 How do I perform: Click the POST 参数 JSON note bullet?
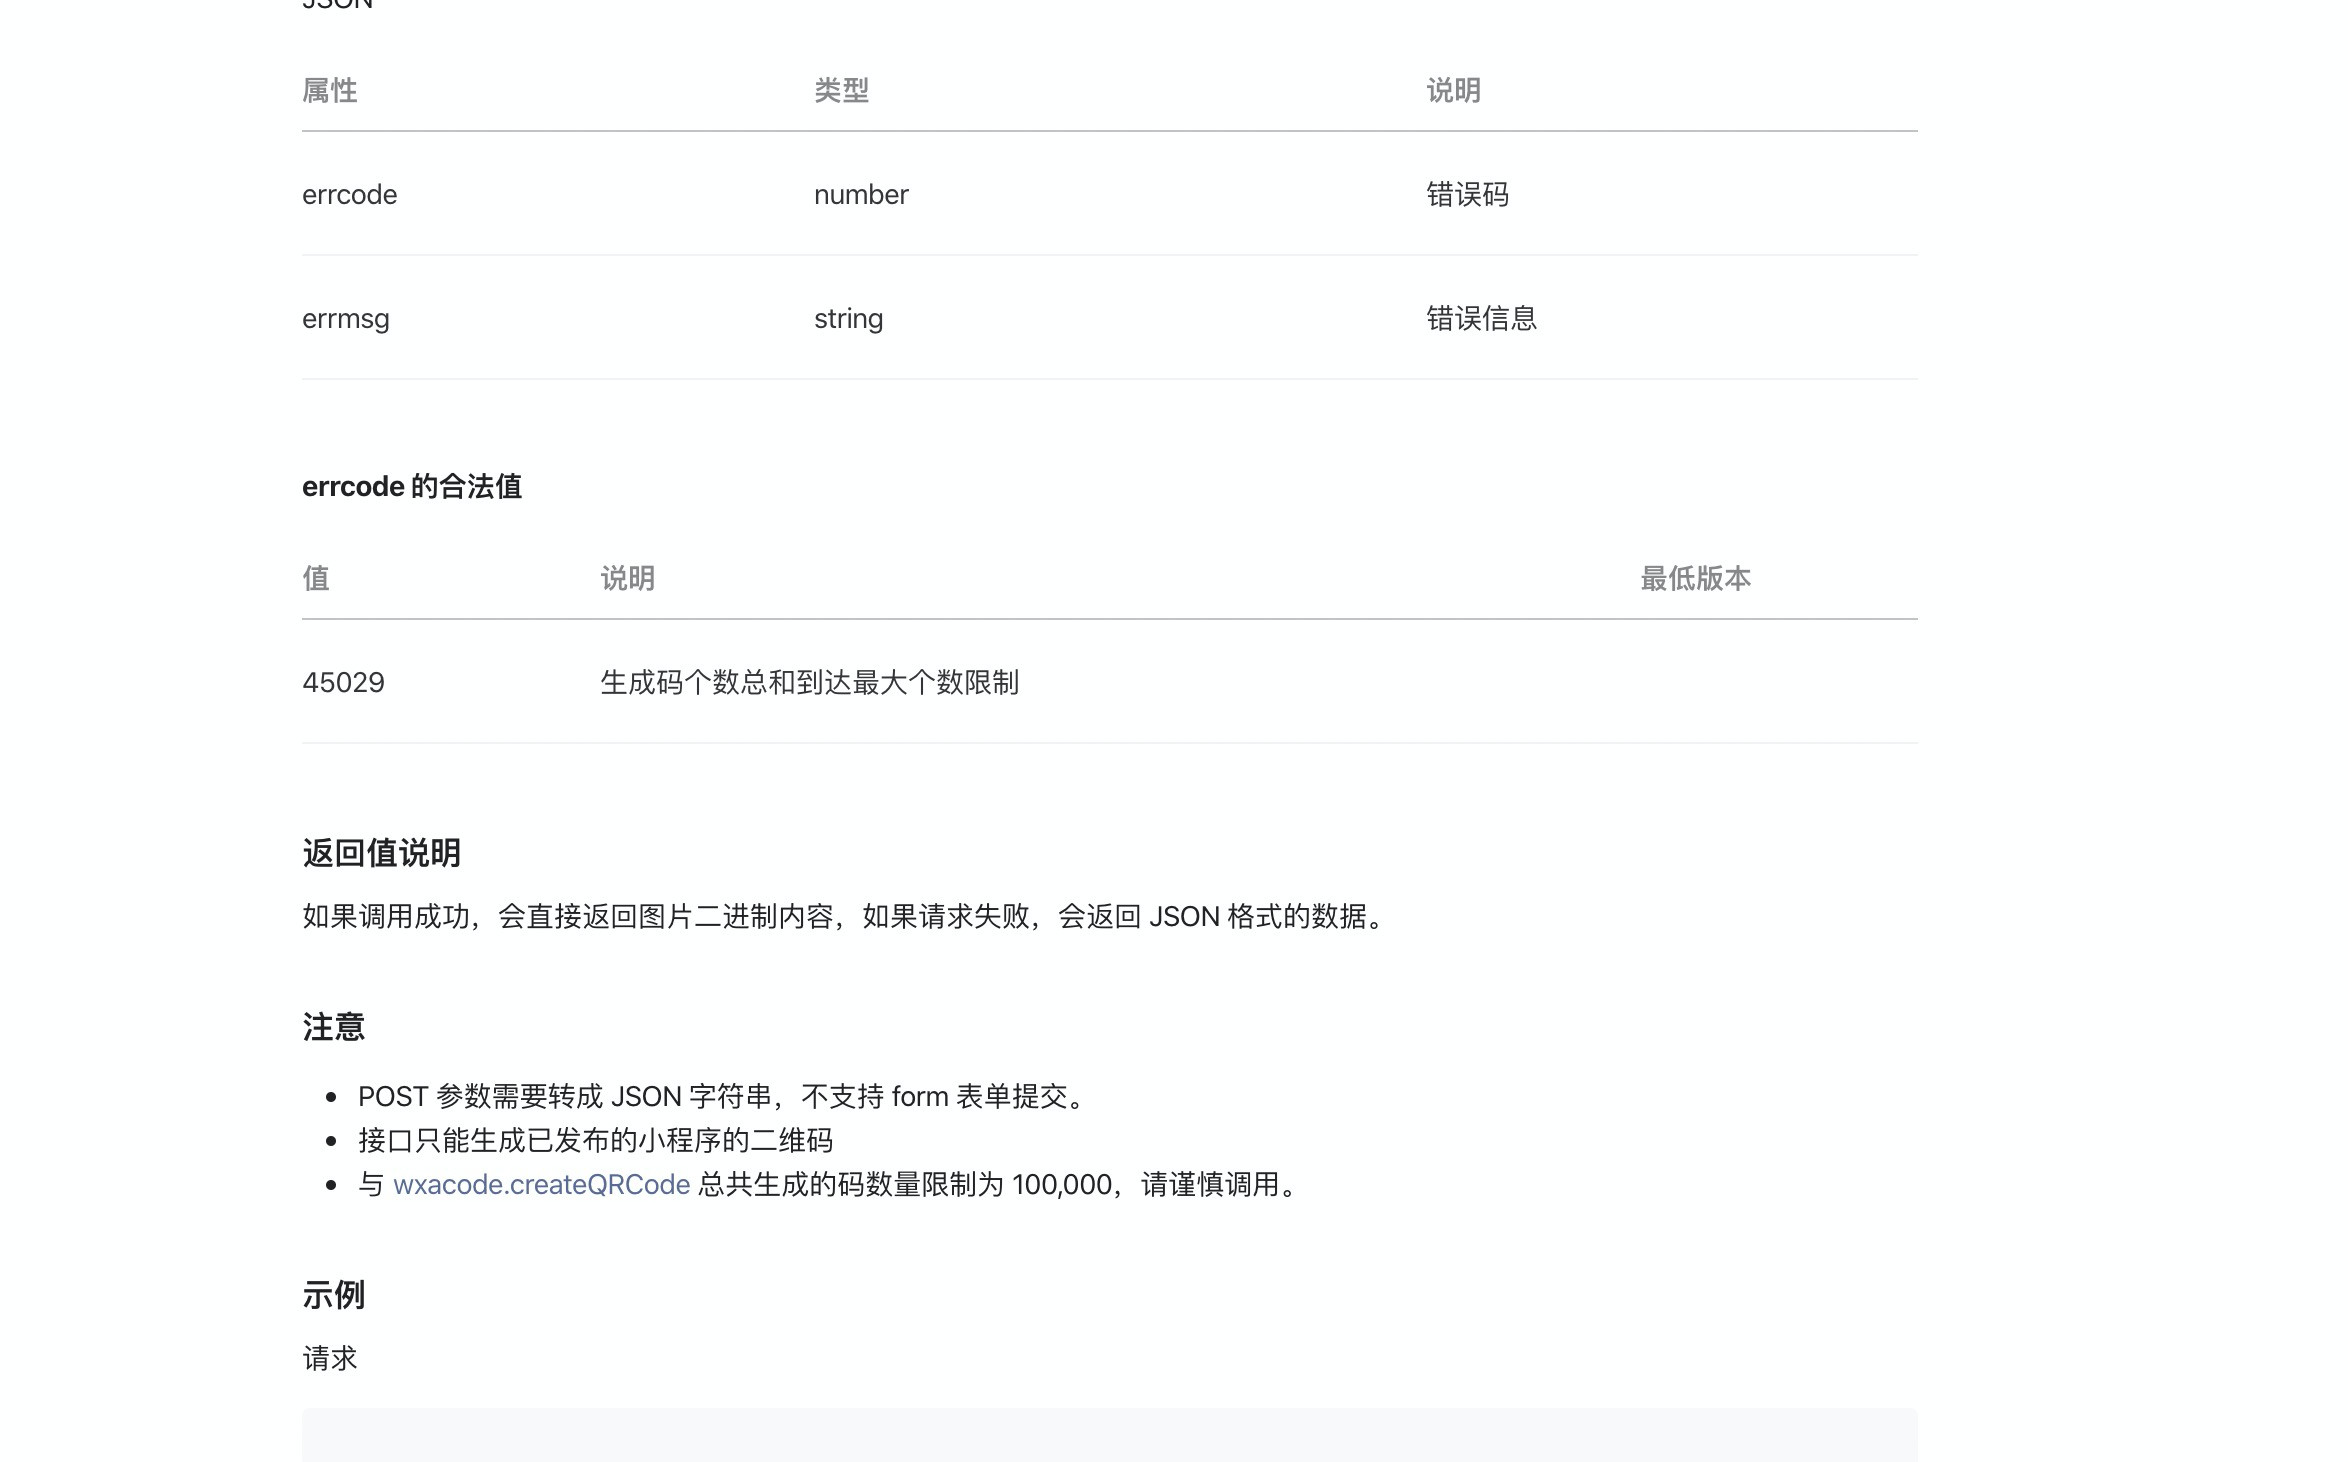click(x=720, y=1096)
